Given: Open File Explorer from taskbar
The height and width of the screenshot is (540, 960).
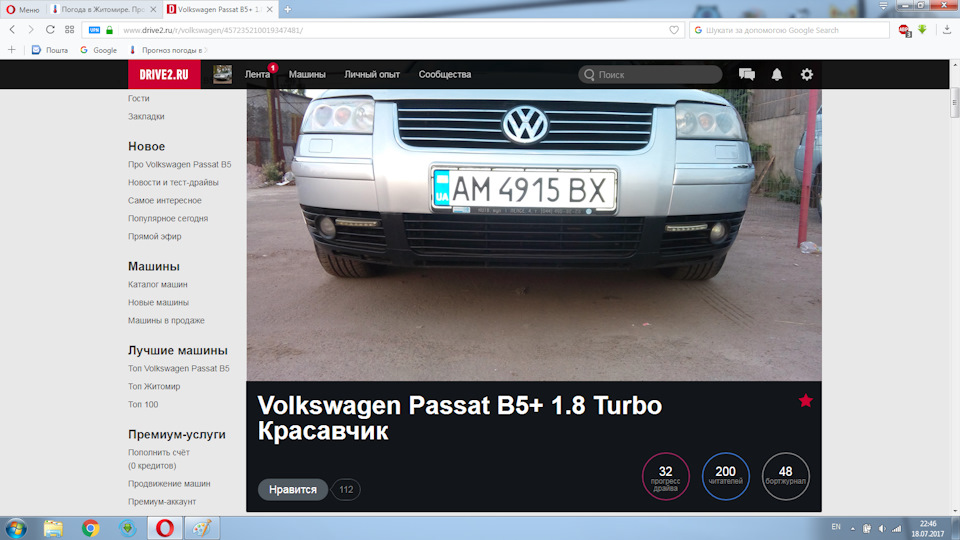Looking at the screenshot, I should [x=53, y=528].
